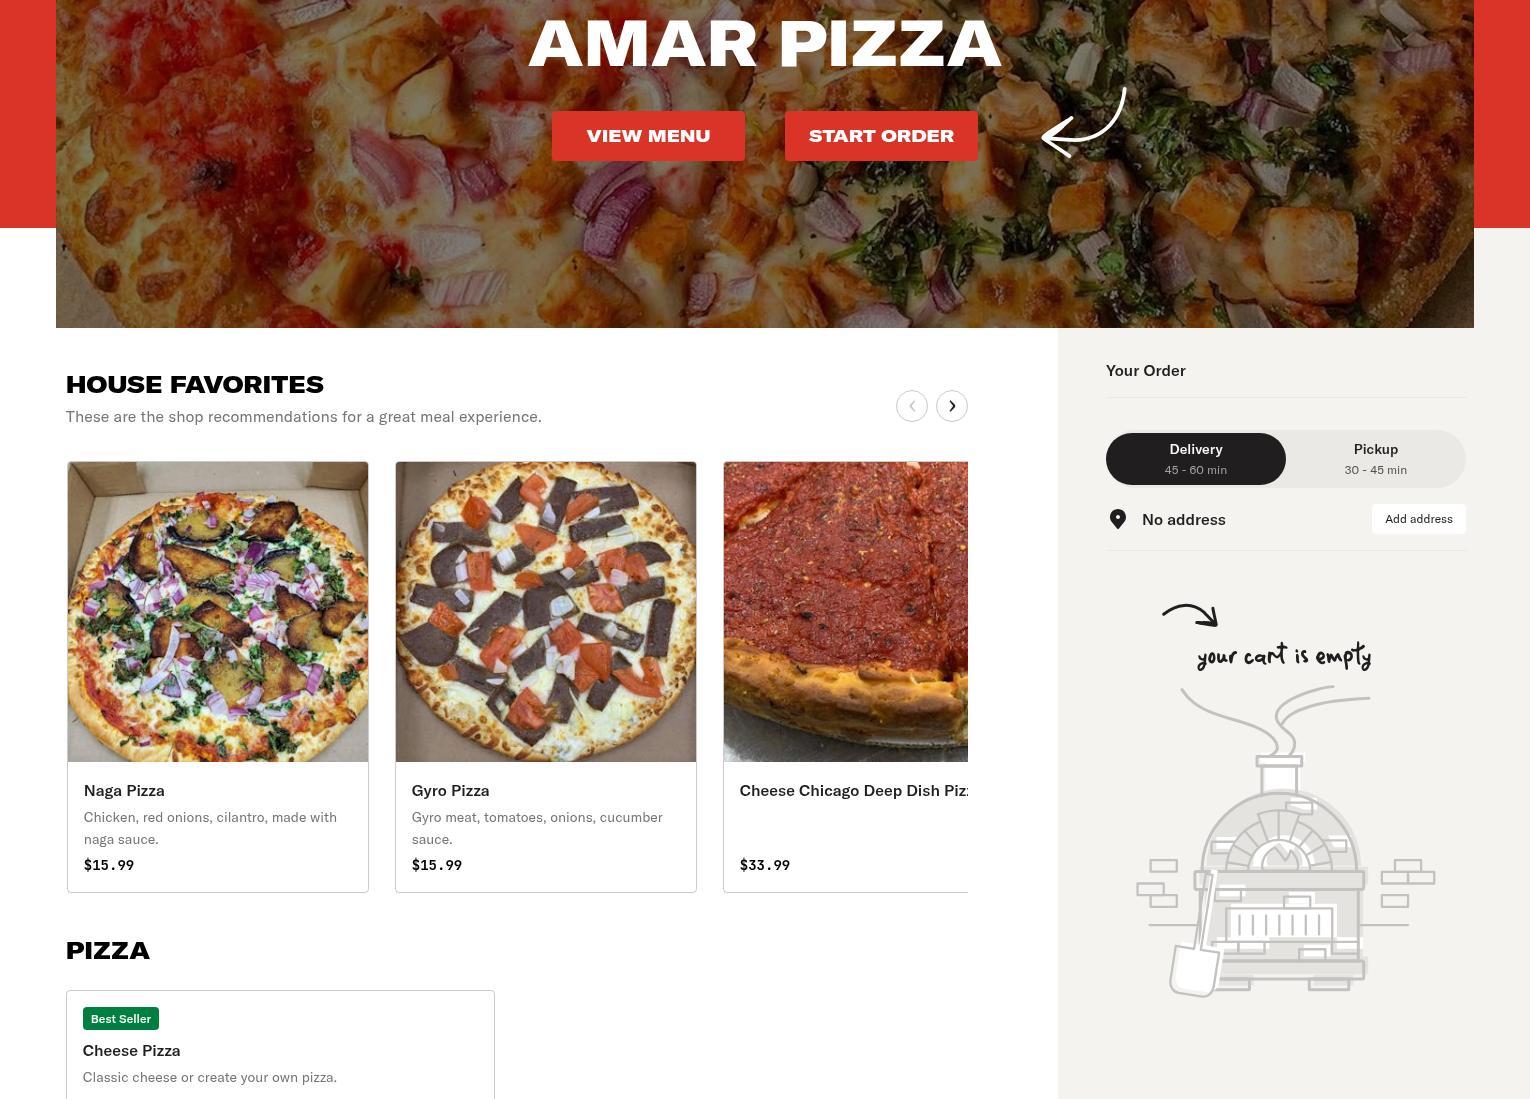The width and height of the screenshot is (1530, 1099).
Task: Click the previous arrow in House Favorites carousel
Action: pos(912,406)
